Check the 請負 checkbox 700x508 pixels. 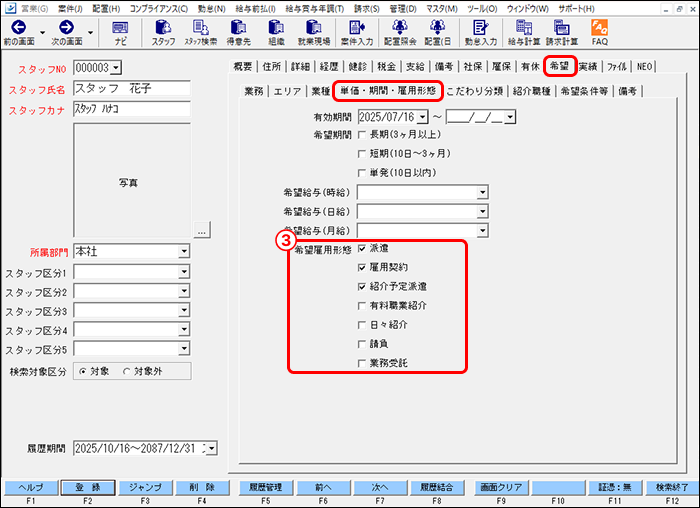pyautogui.click(x=362, y=344)
